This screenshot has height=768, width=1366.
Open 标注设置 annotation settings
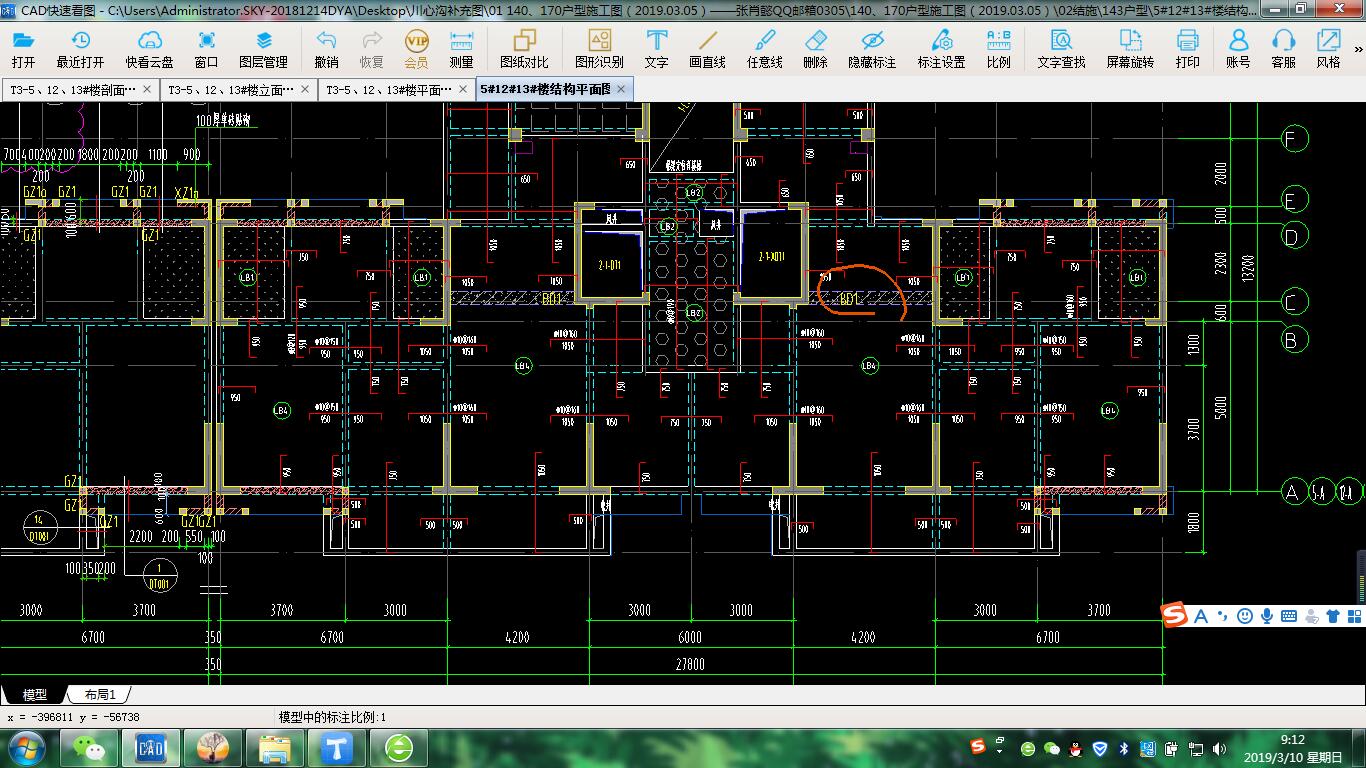click(x=942, y=48)
